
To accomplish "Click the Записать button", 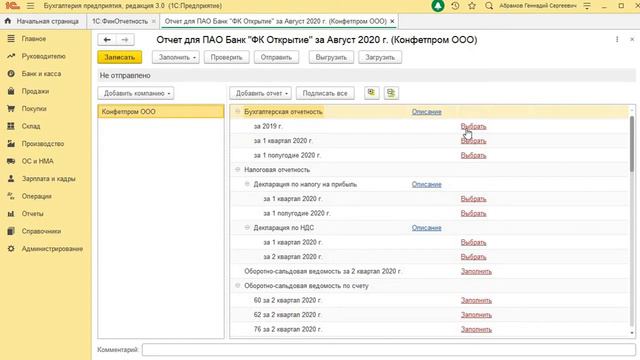I will (x=120, y=57).
